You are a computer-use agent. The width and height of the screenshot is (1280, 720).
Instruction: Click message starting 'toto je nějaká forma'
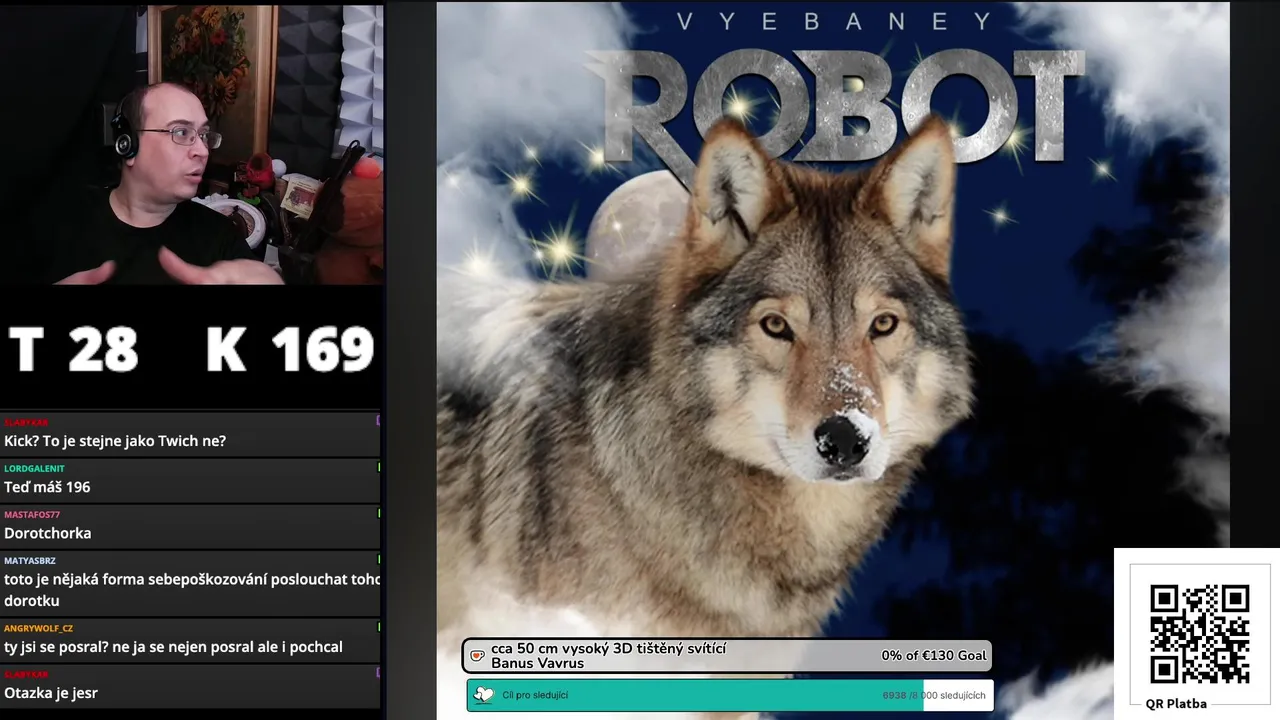[x=192, y=590]
